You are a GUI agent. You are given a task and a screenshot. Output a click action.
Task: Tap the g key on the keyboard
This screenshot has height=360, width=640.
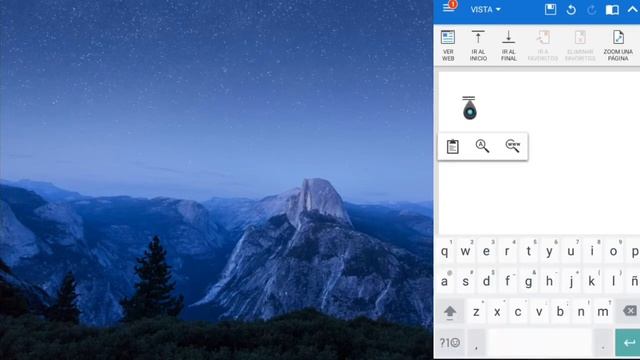point(529,281)
